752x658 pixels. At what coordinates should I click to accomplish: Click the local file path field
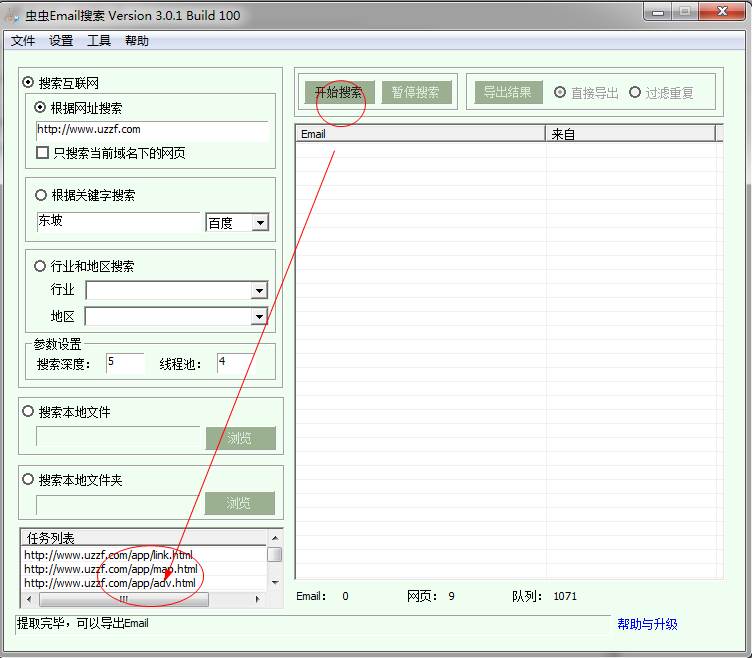pyautogui.click(x=118, y=436)
